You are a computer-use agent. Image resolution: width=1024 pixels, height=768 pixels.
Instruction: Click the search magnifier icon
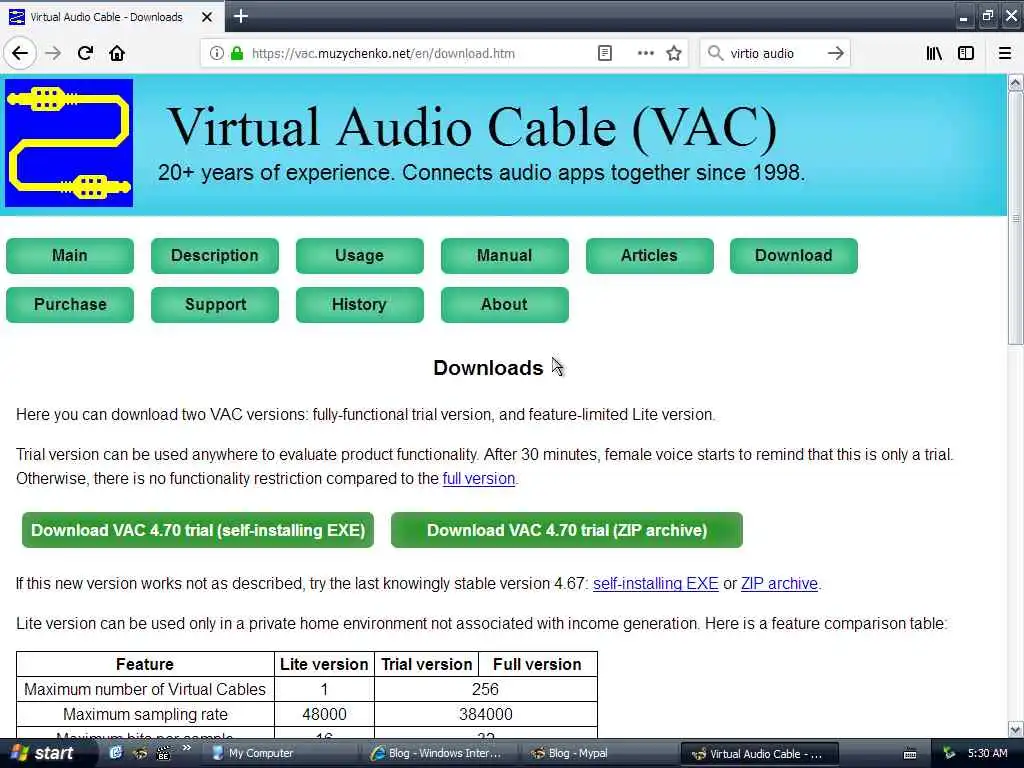coord(716,54)
